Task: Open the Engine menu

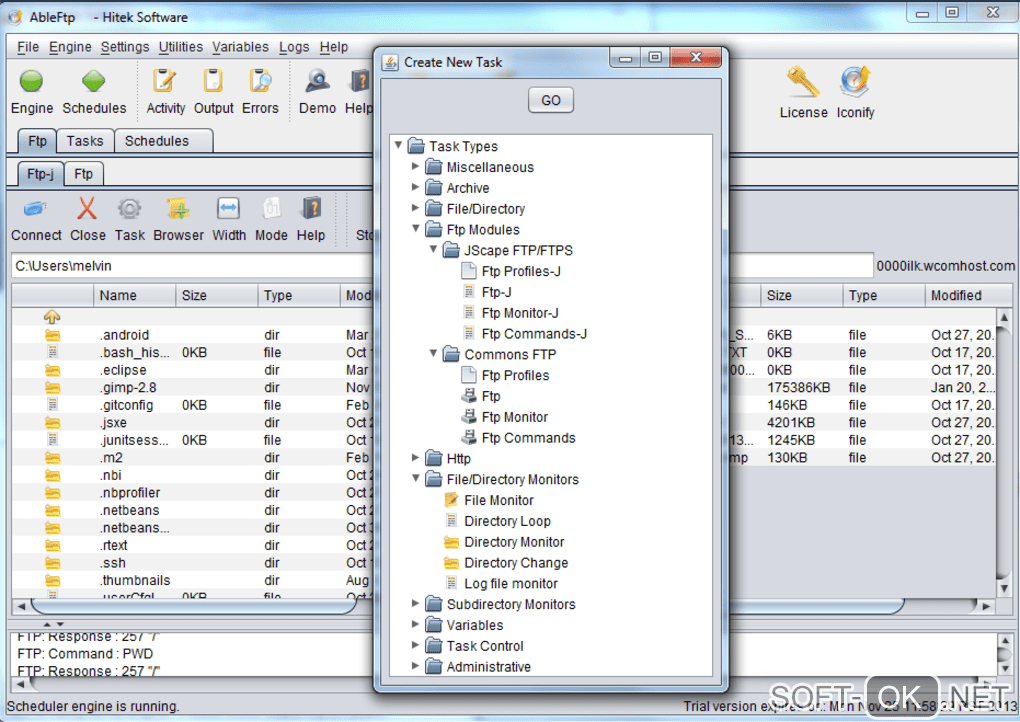Action: click(x=70, y=47)
